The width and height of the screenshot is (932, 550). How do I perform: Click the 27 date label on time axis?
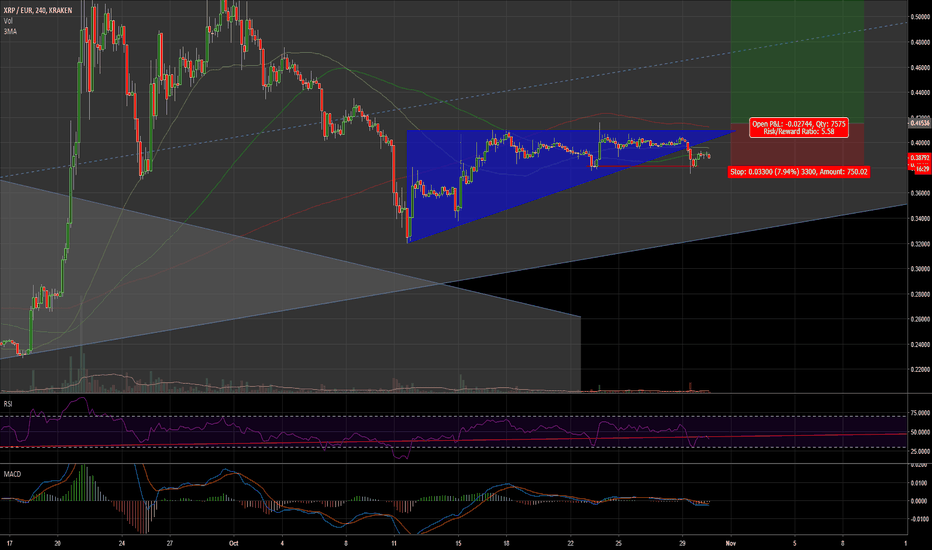click(170, 543)
